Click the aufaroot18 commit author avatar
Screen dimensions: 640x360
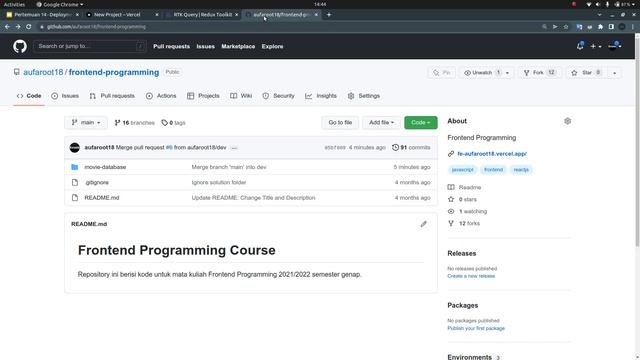point(74,147)
